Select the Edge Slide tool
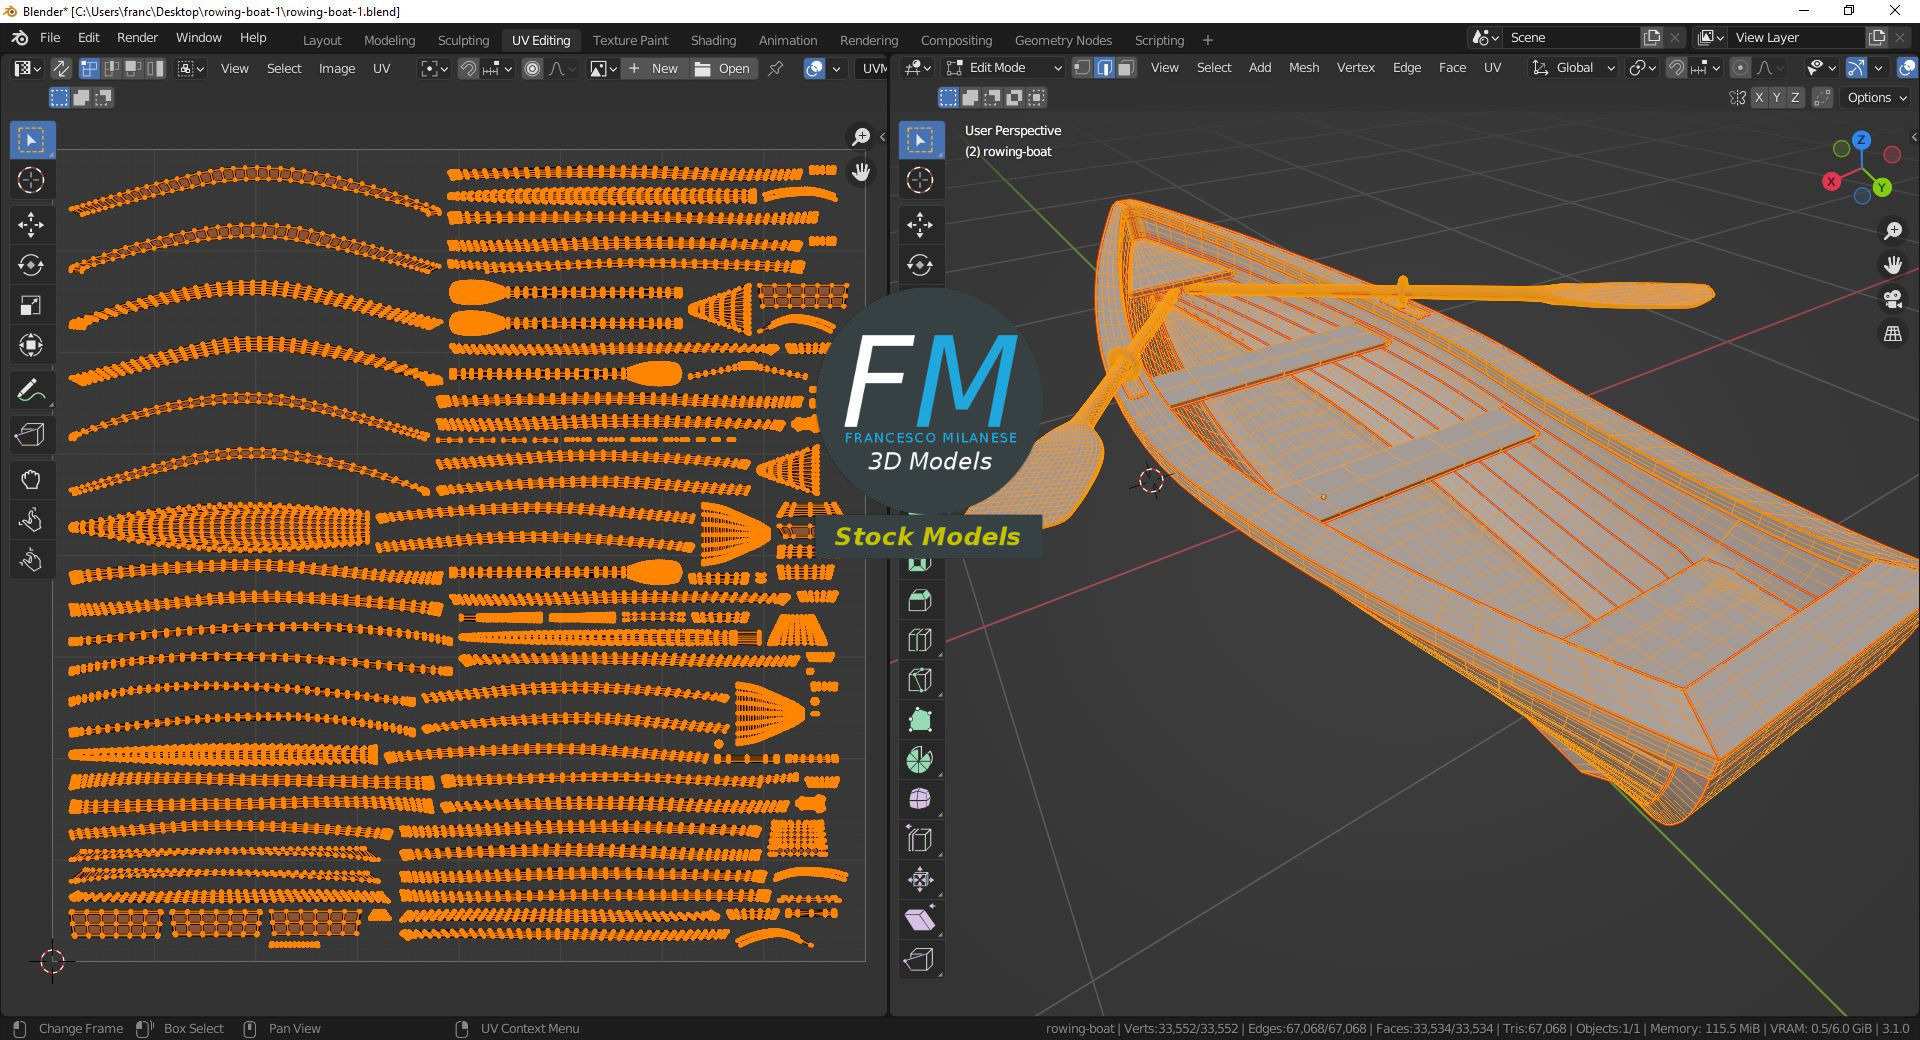Screen dimensions: 1920x1040 (x=920, y=840)
